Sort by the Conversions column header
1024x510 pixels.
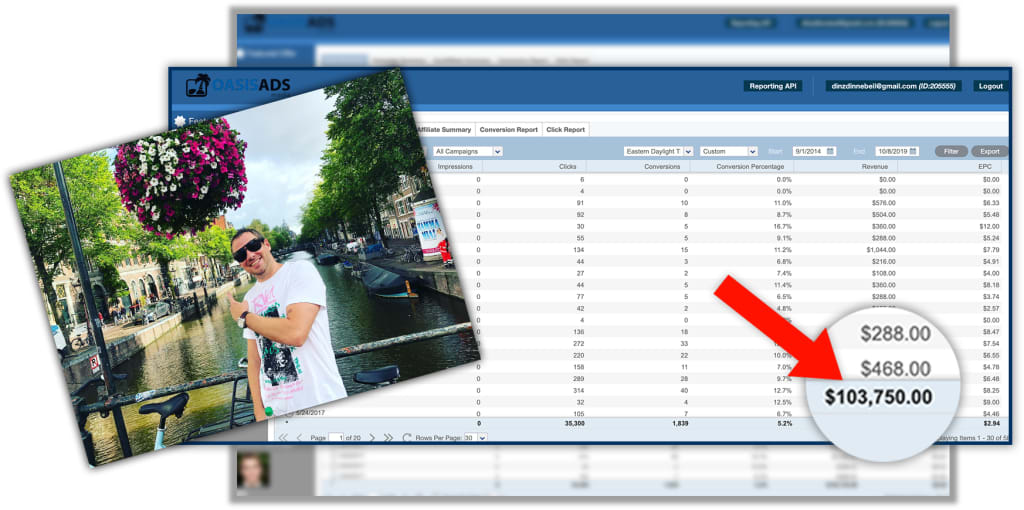pos(662,167)
